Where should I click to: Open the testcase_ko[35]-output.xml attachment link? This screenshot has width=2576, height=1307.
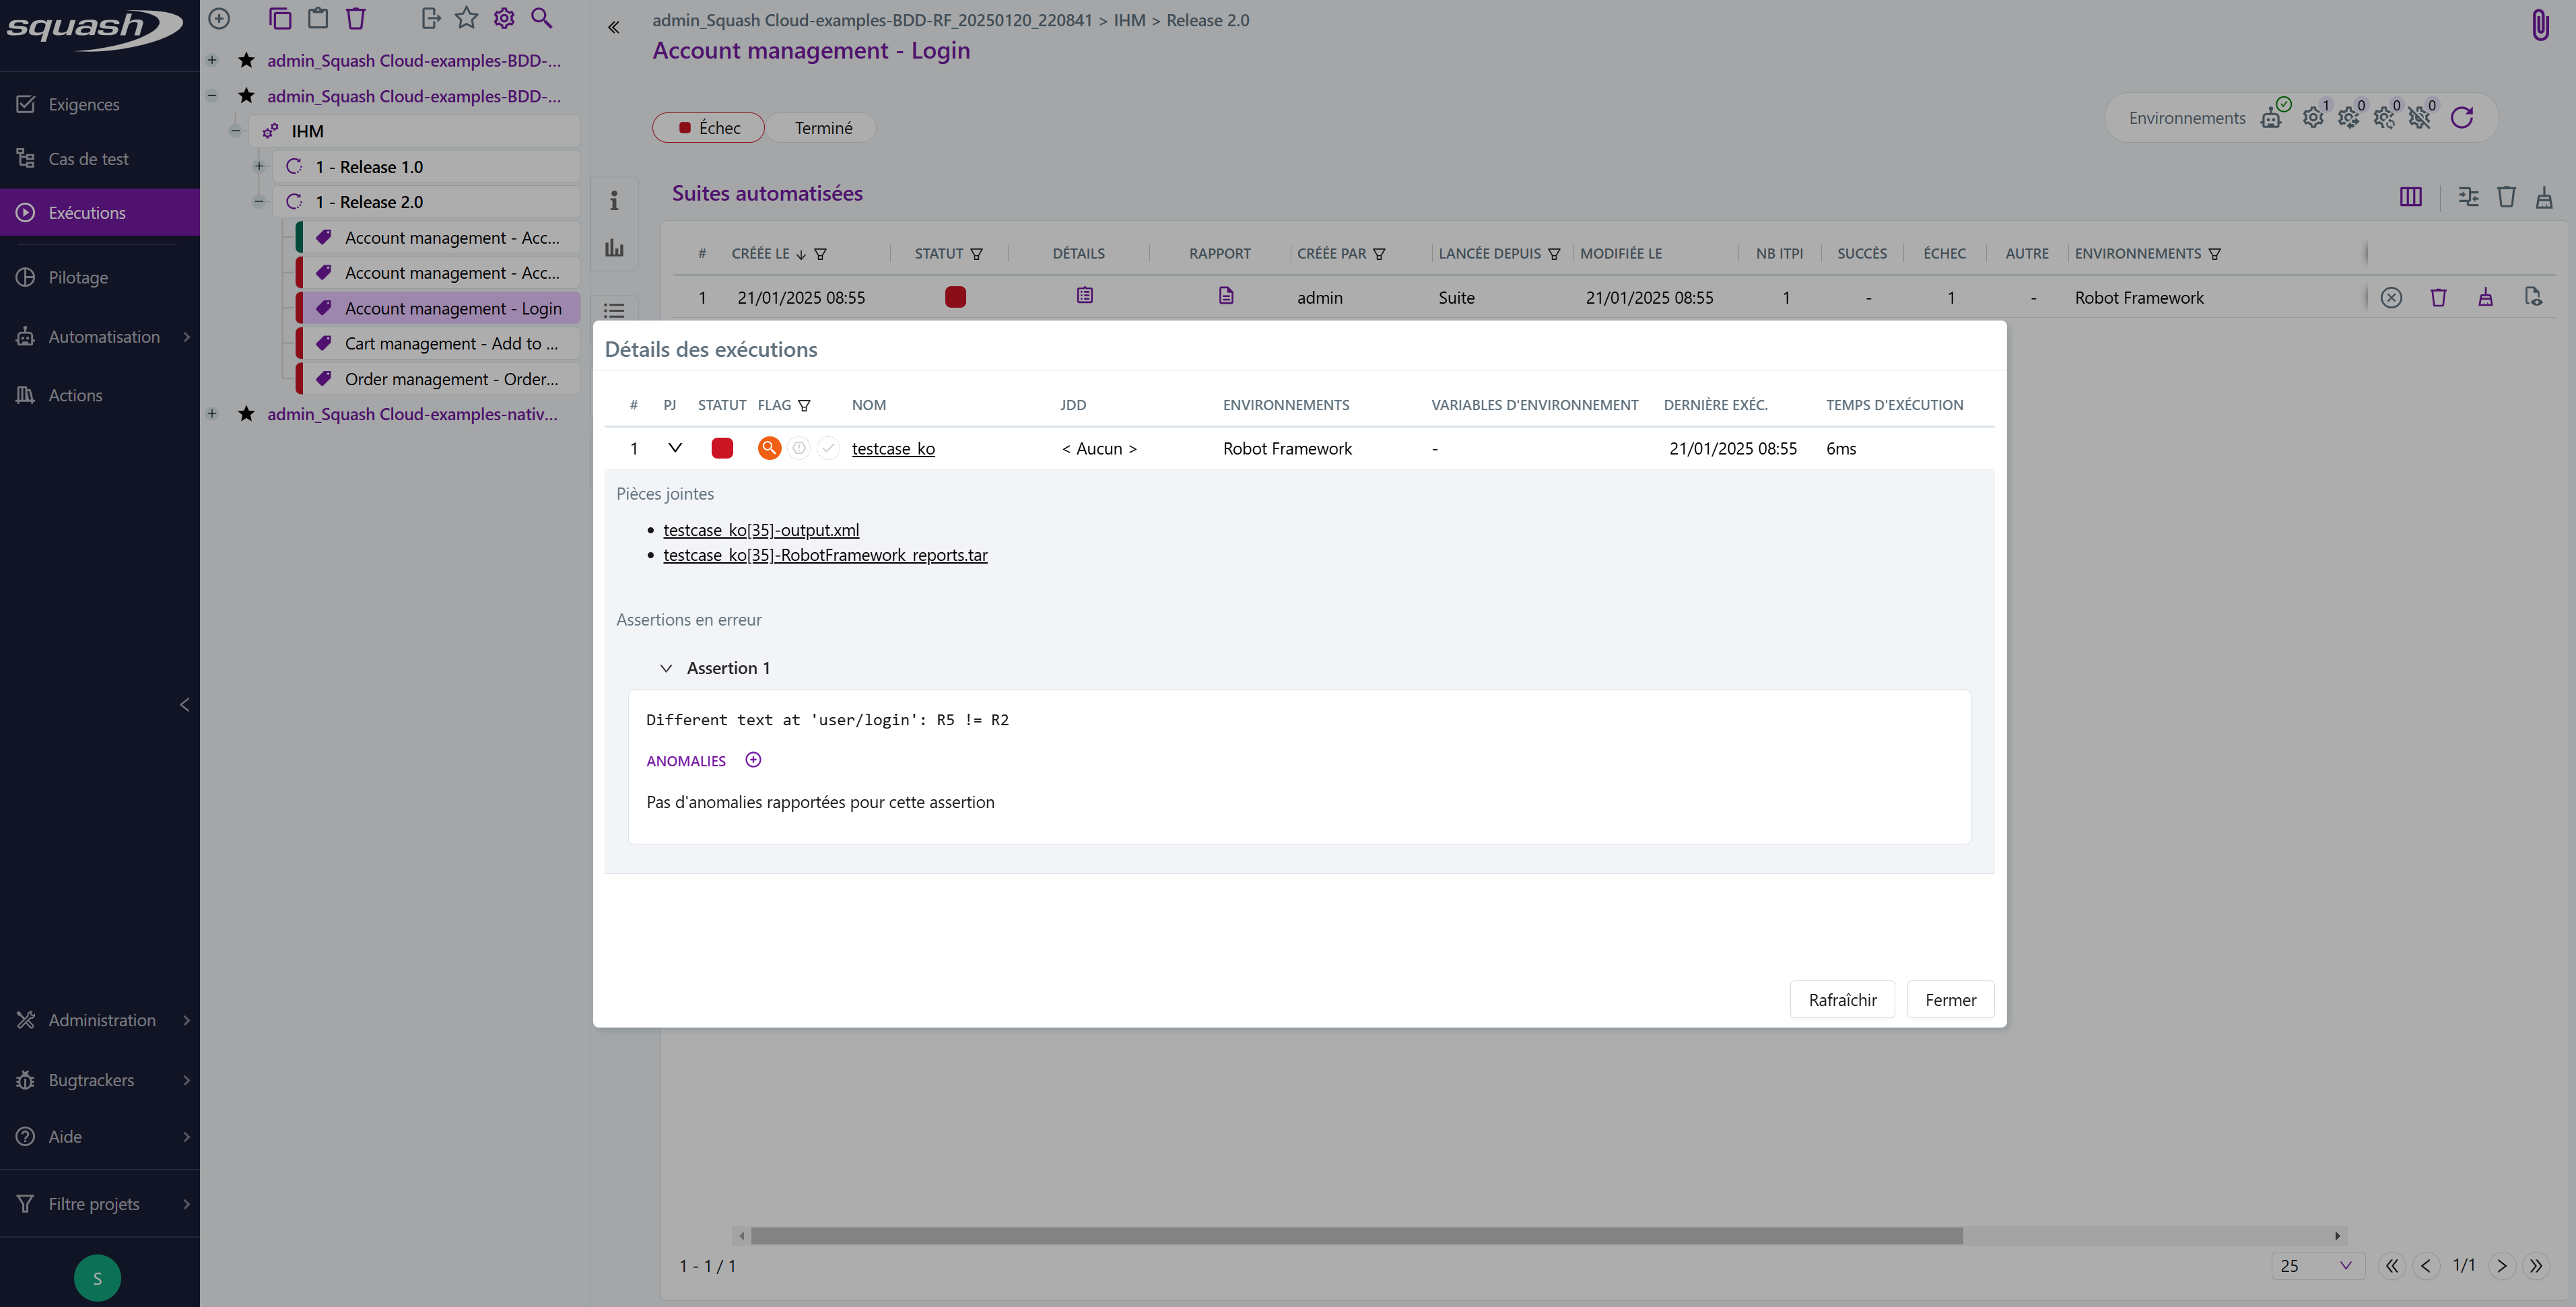(761, 529)
